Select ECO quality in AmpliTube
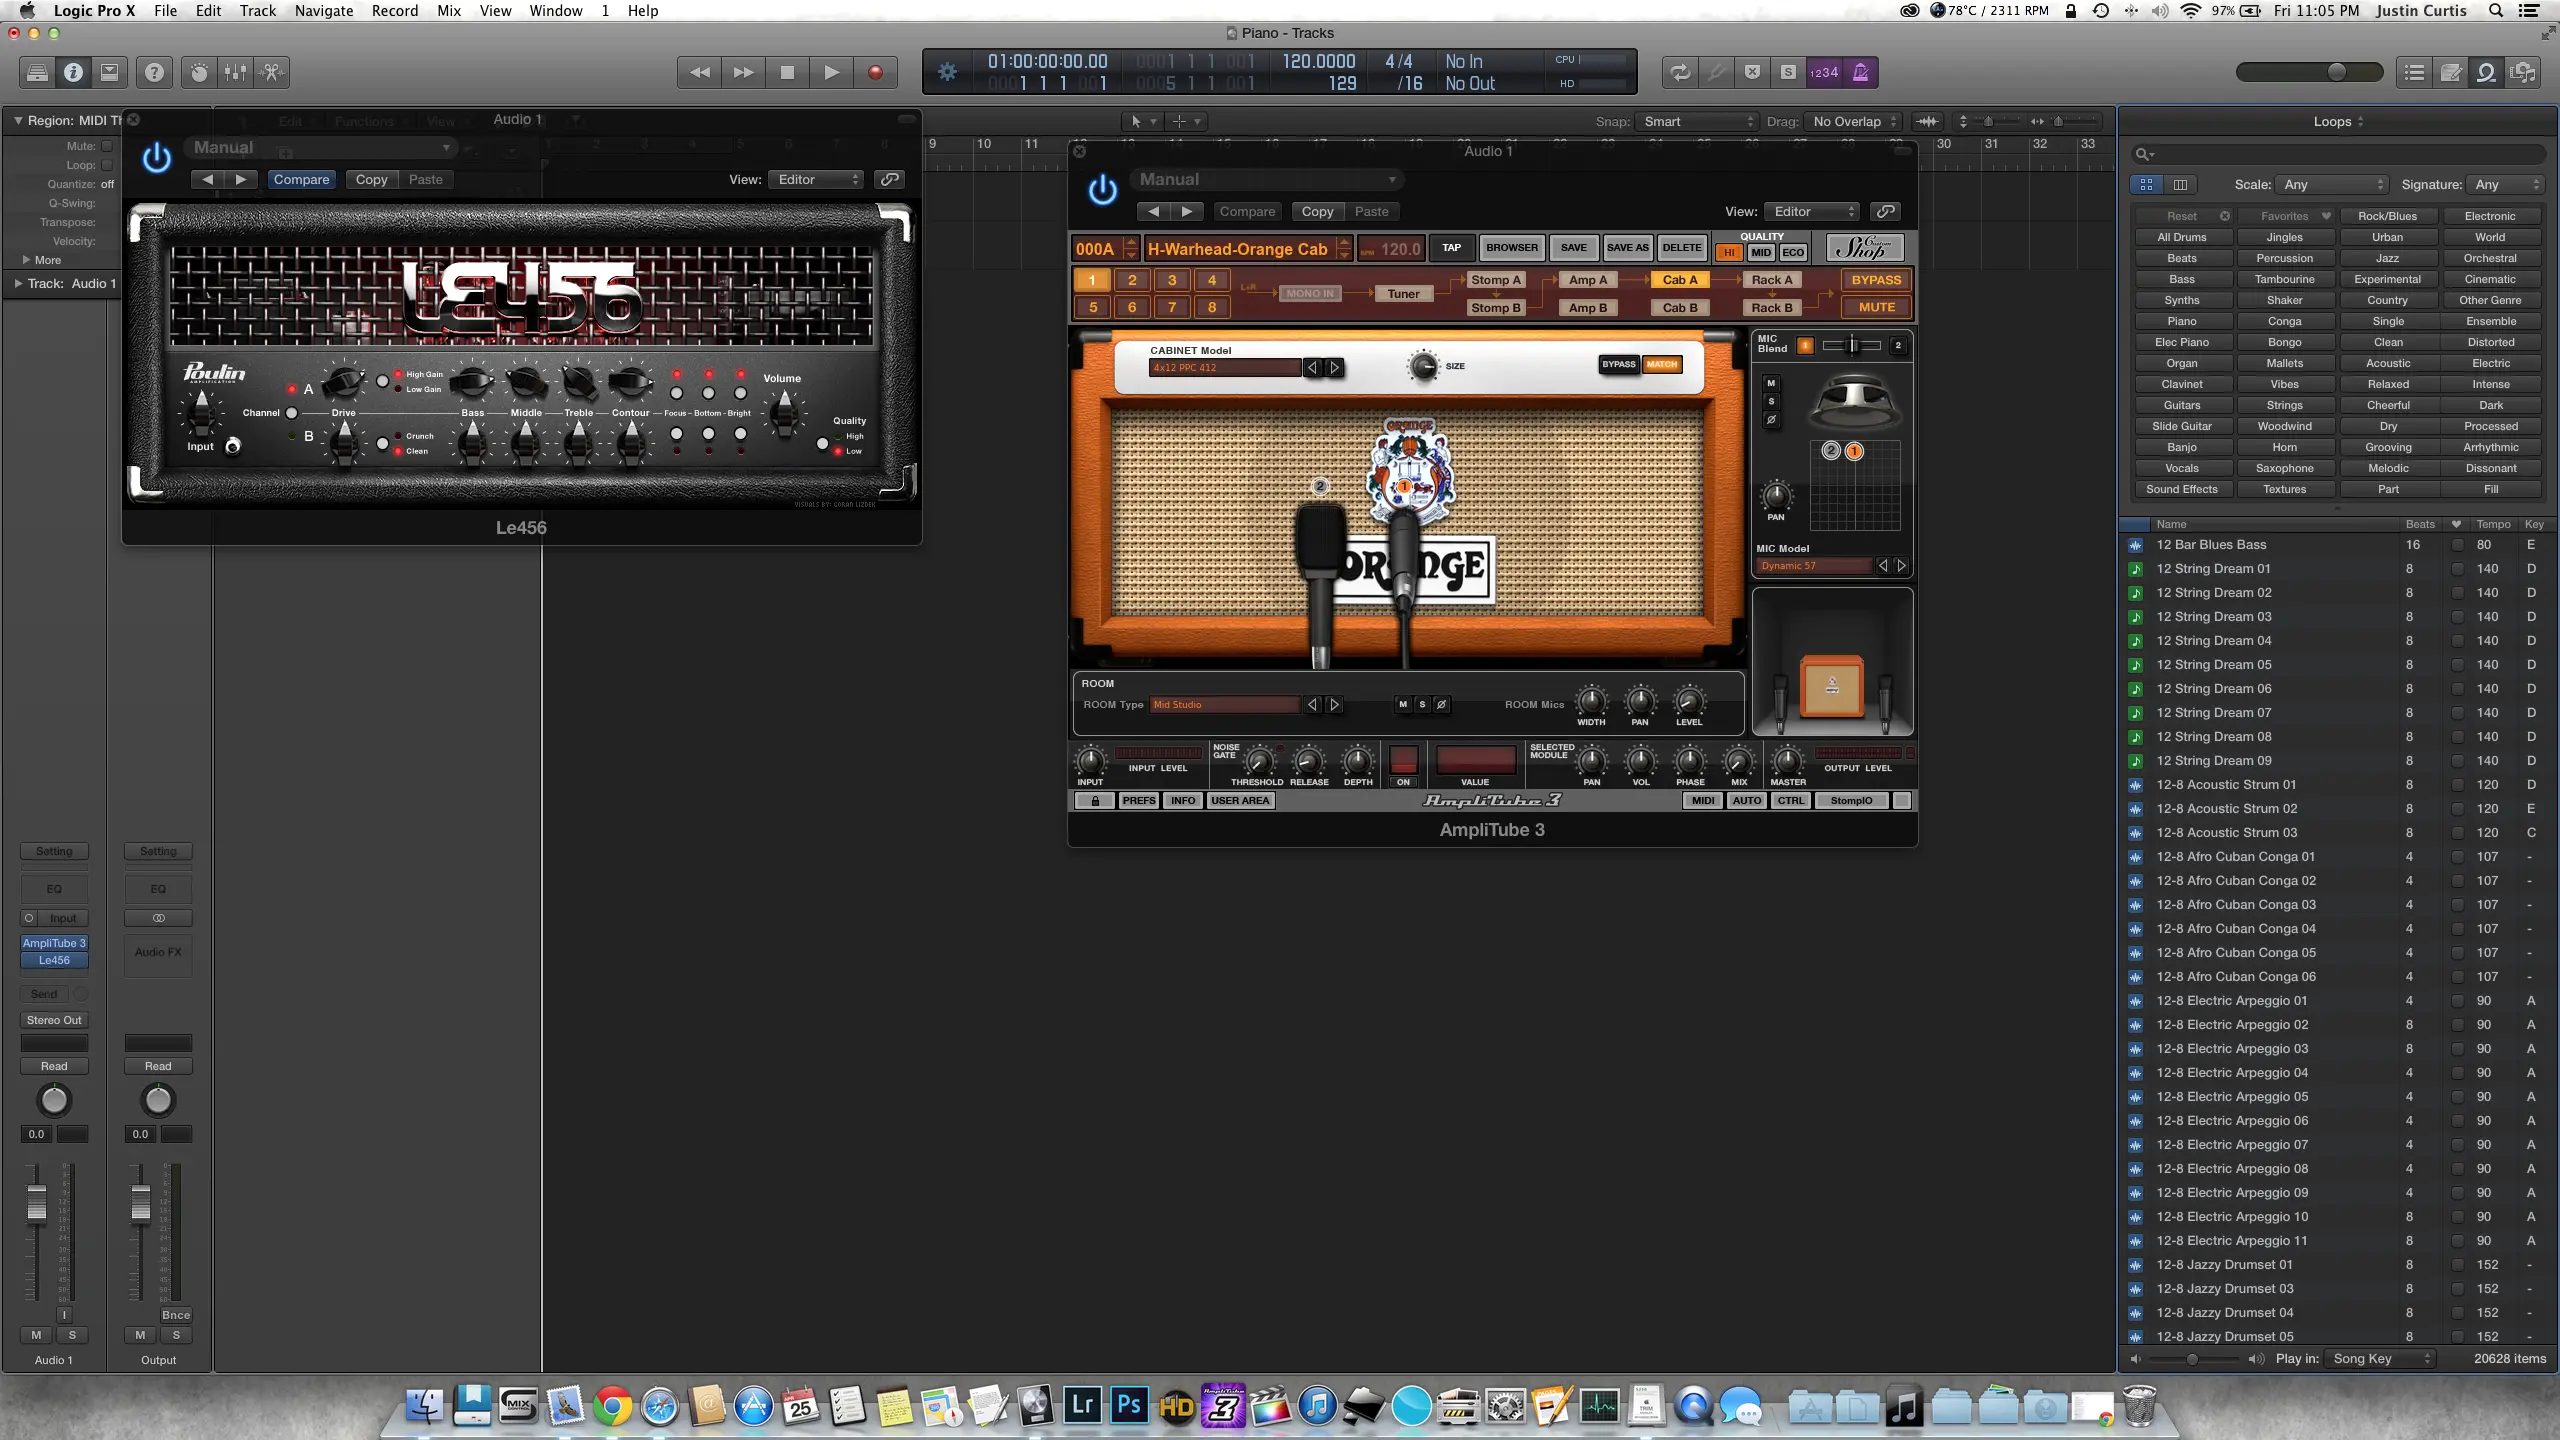Screen dimensions: 2560x1440 tap(1793, 252)
